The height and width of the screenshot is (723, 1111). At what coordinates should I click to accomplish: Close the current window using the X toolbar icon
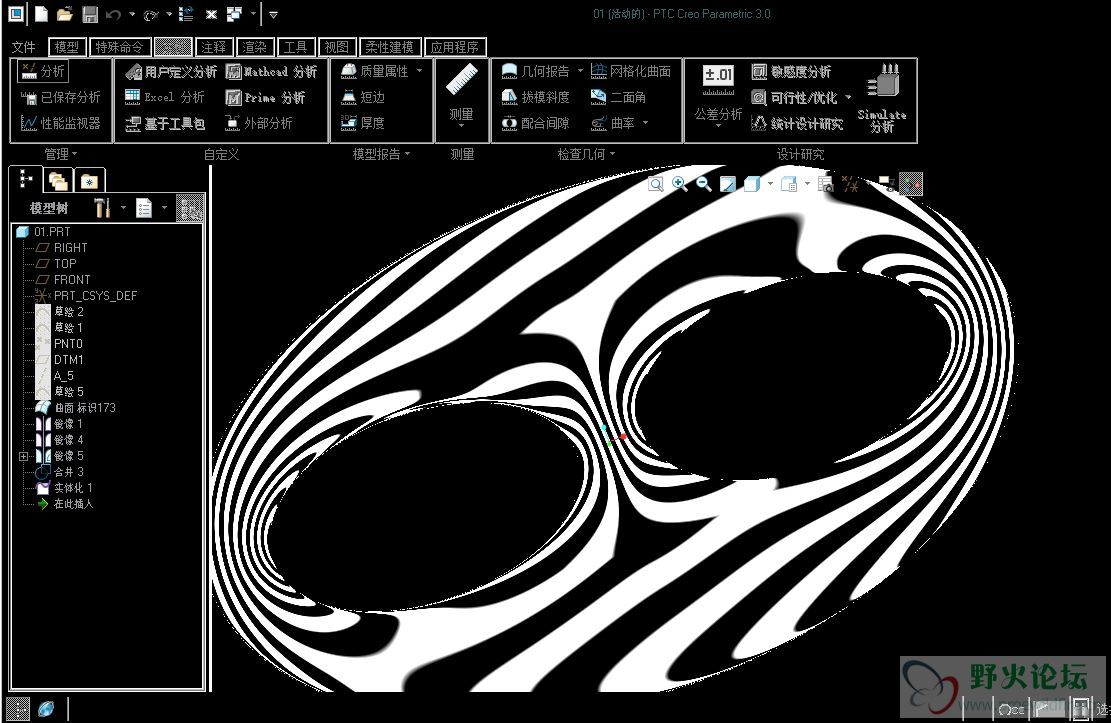coord(211,14)
